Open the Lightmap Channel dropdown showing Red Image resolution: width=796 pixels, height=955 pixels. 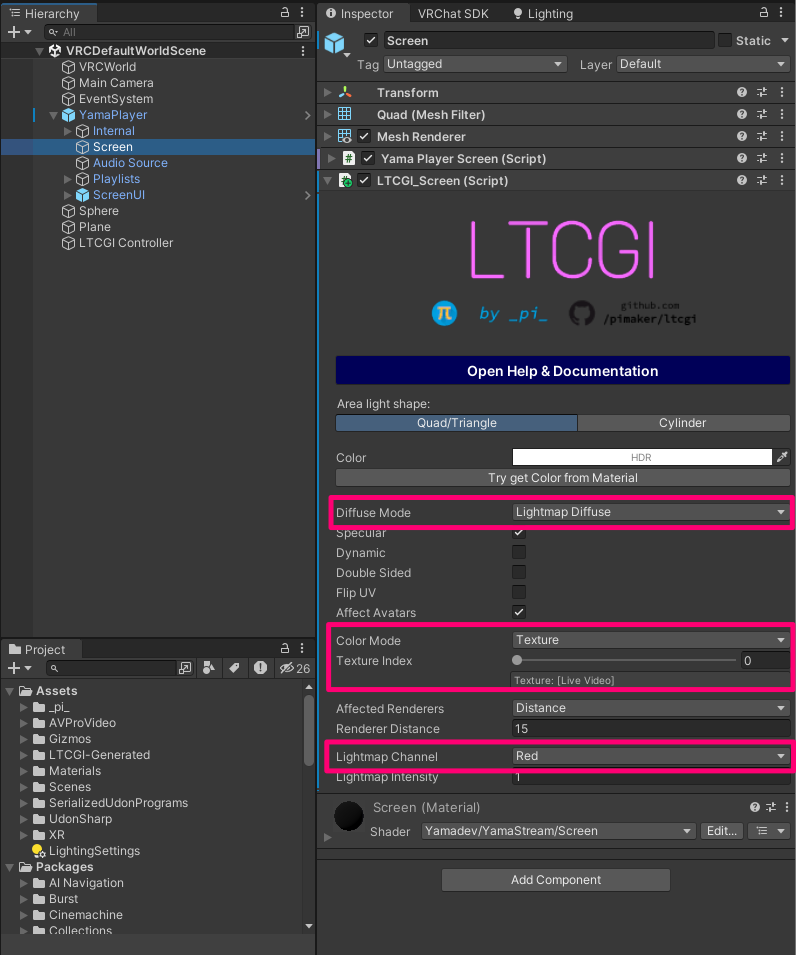coord(650,756)
